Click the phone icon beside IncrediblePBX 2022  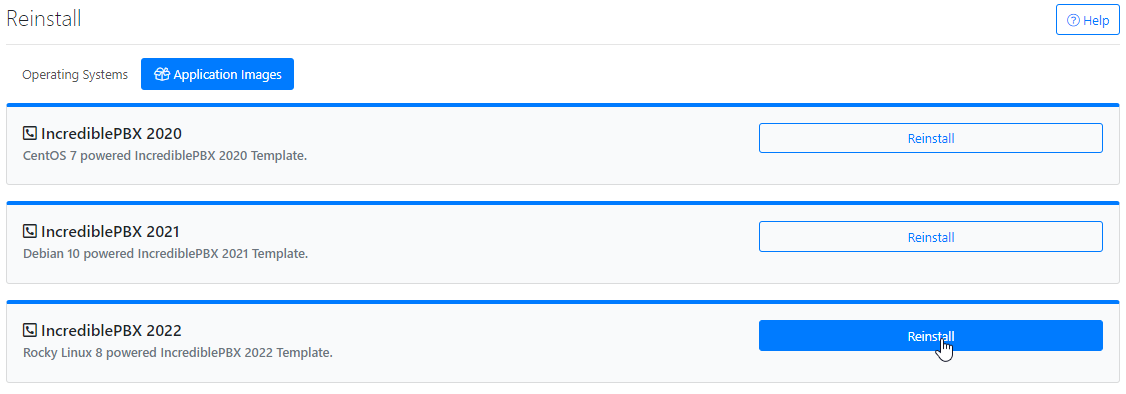[29, 330]
